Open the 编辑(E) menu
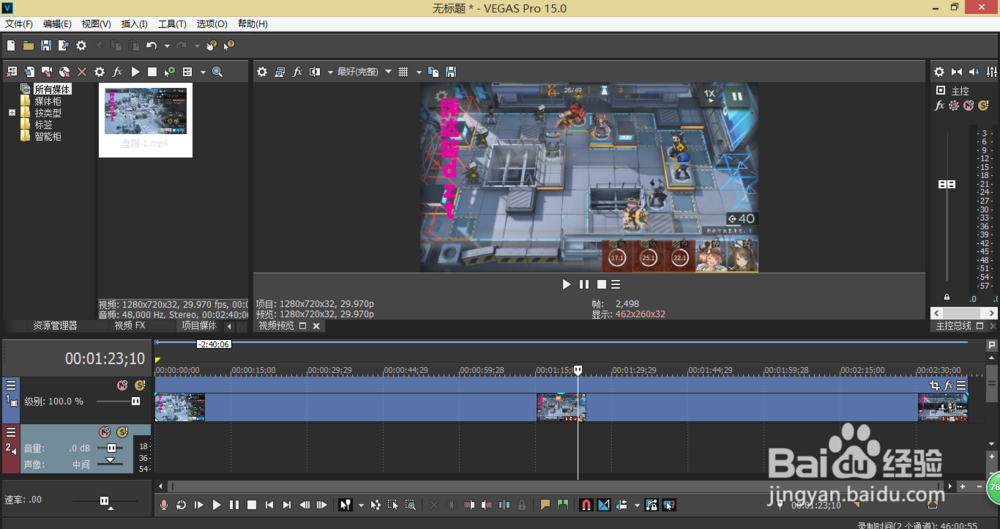The image size is (1000, 529). click(57, 24)
